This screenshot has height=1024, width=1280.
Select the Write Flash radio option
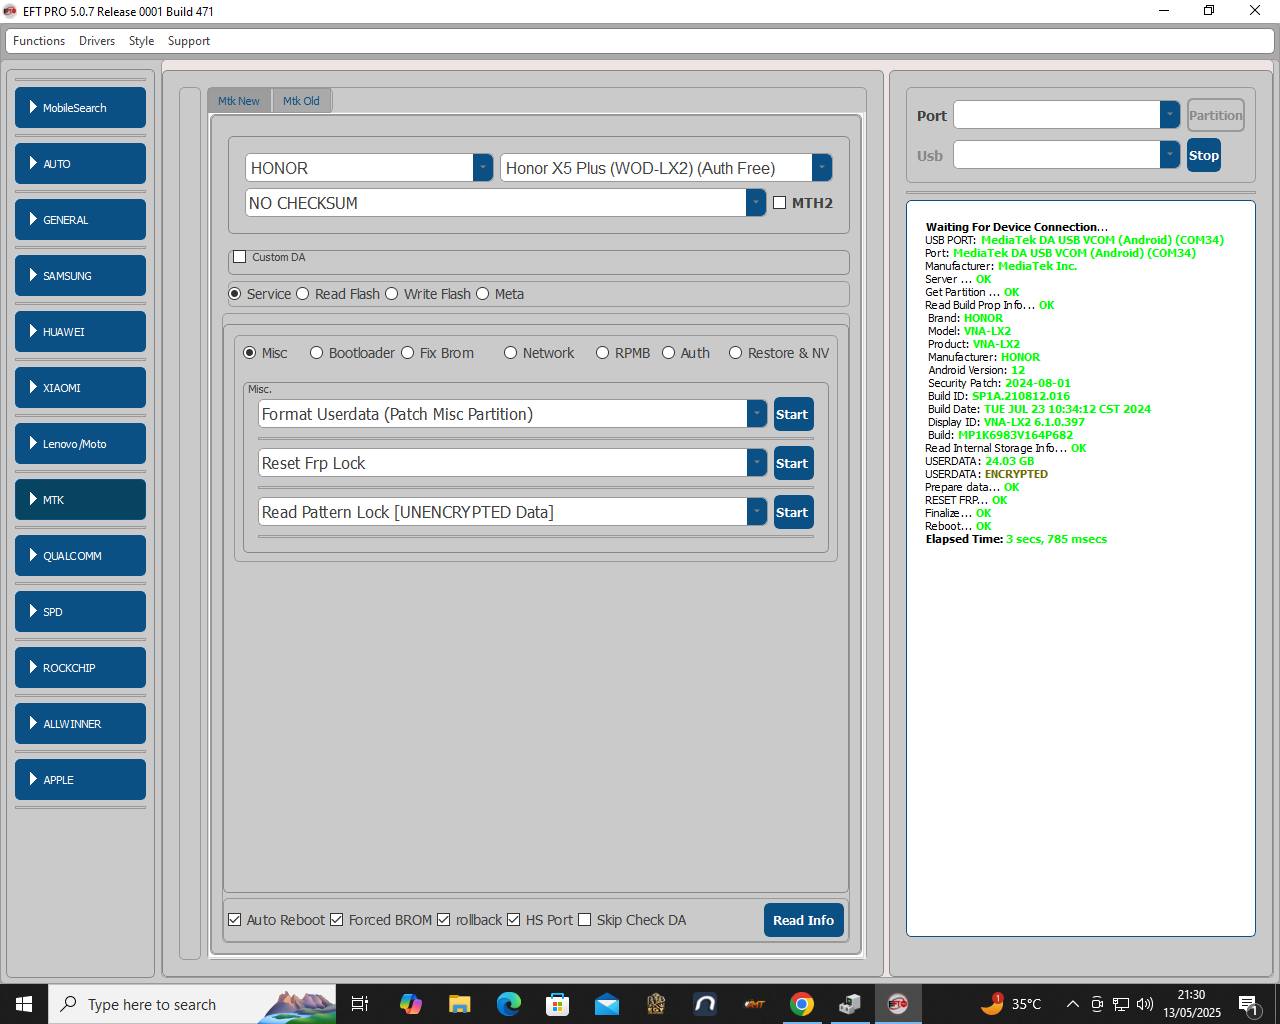coord(392,294)
